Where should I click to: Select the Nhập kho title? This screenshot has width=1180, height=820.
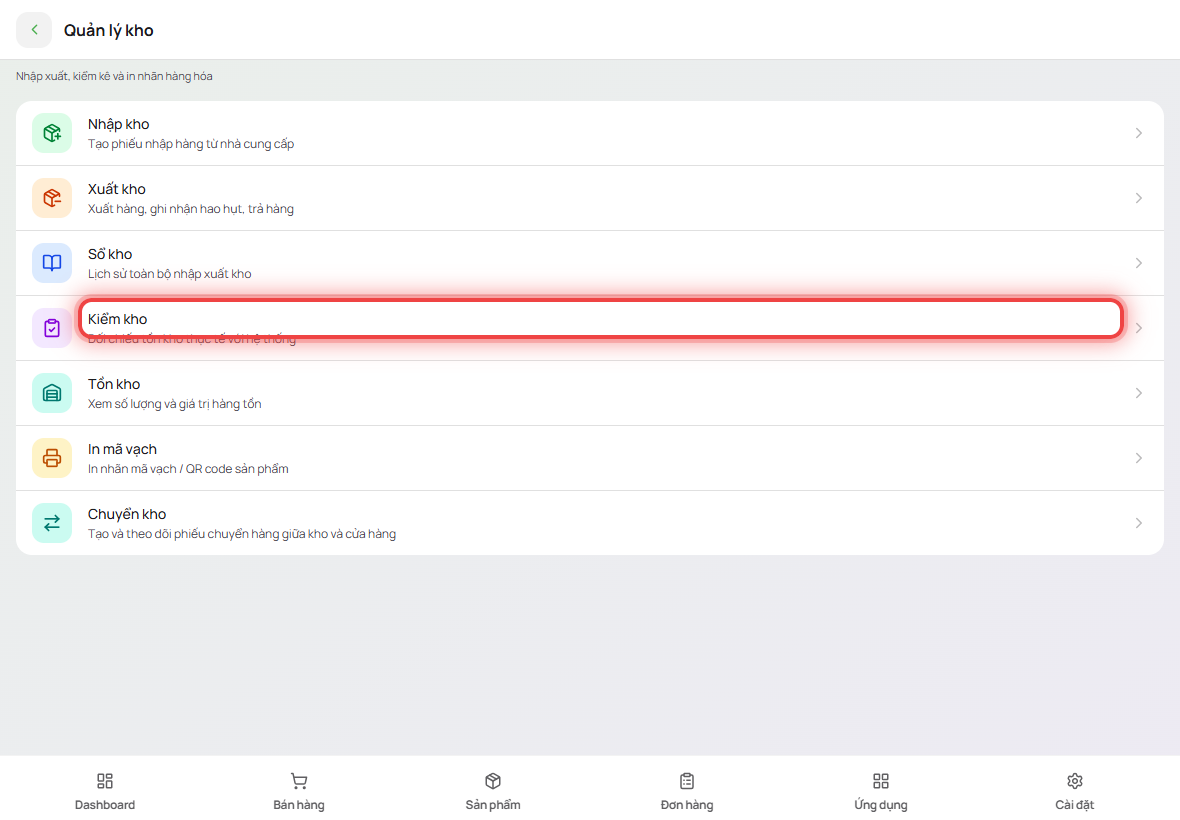point(119,124)
